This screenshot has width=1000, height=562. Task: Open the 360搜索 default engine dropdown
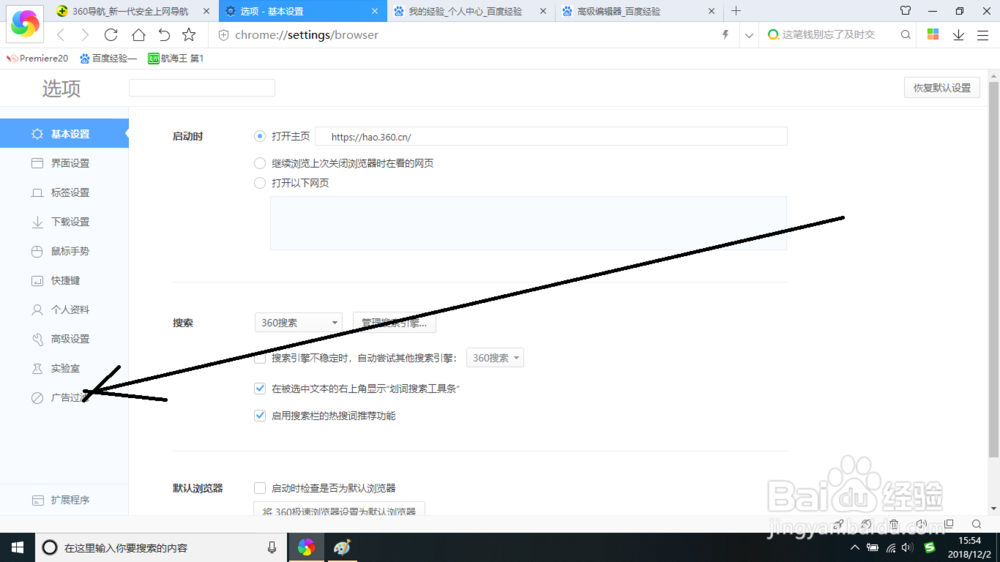(298, 323)
